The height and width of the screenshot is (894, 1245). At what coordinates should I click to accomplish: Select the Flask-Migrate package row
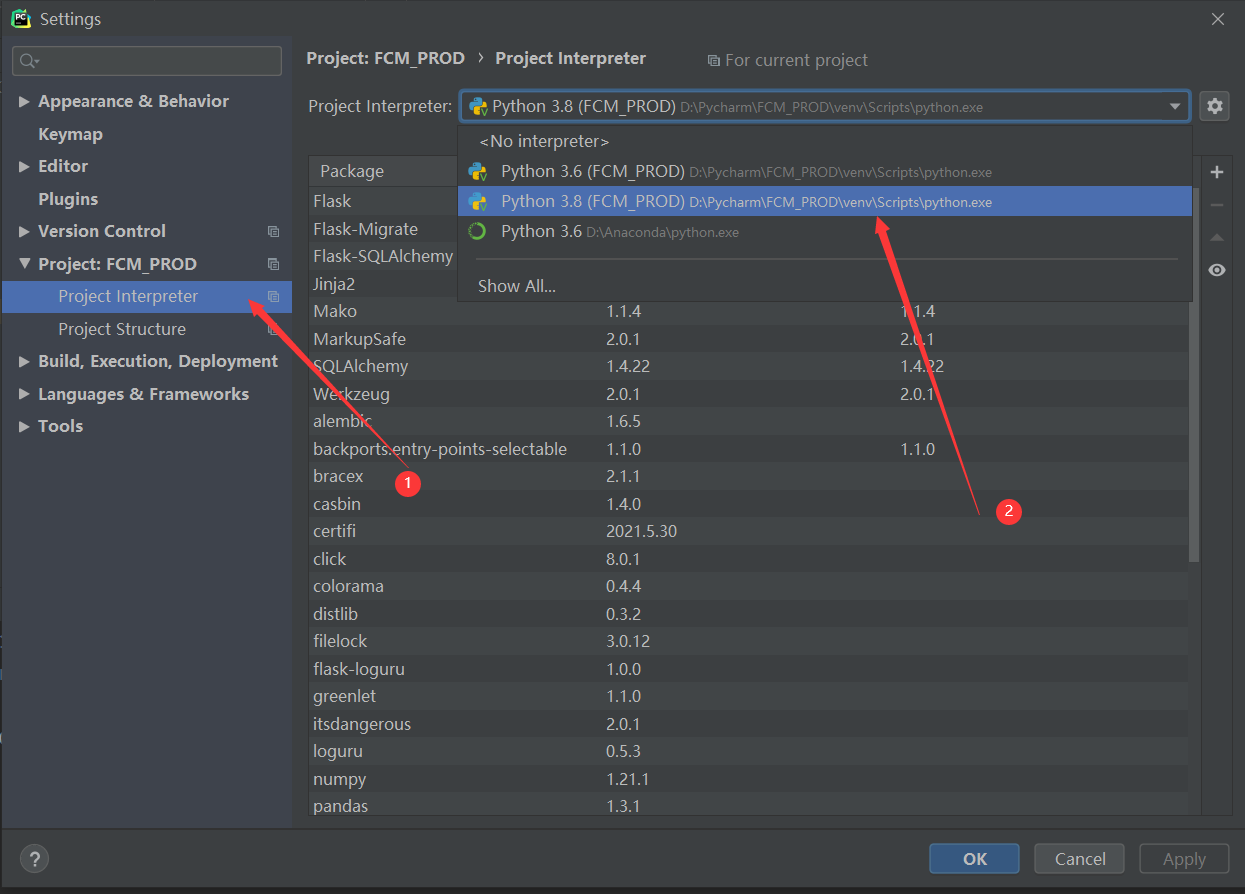point(383,229)
